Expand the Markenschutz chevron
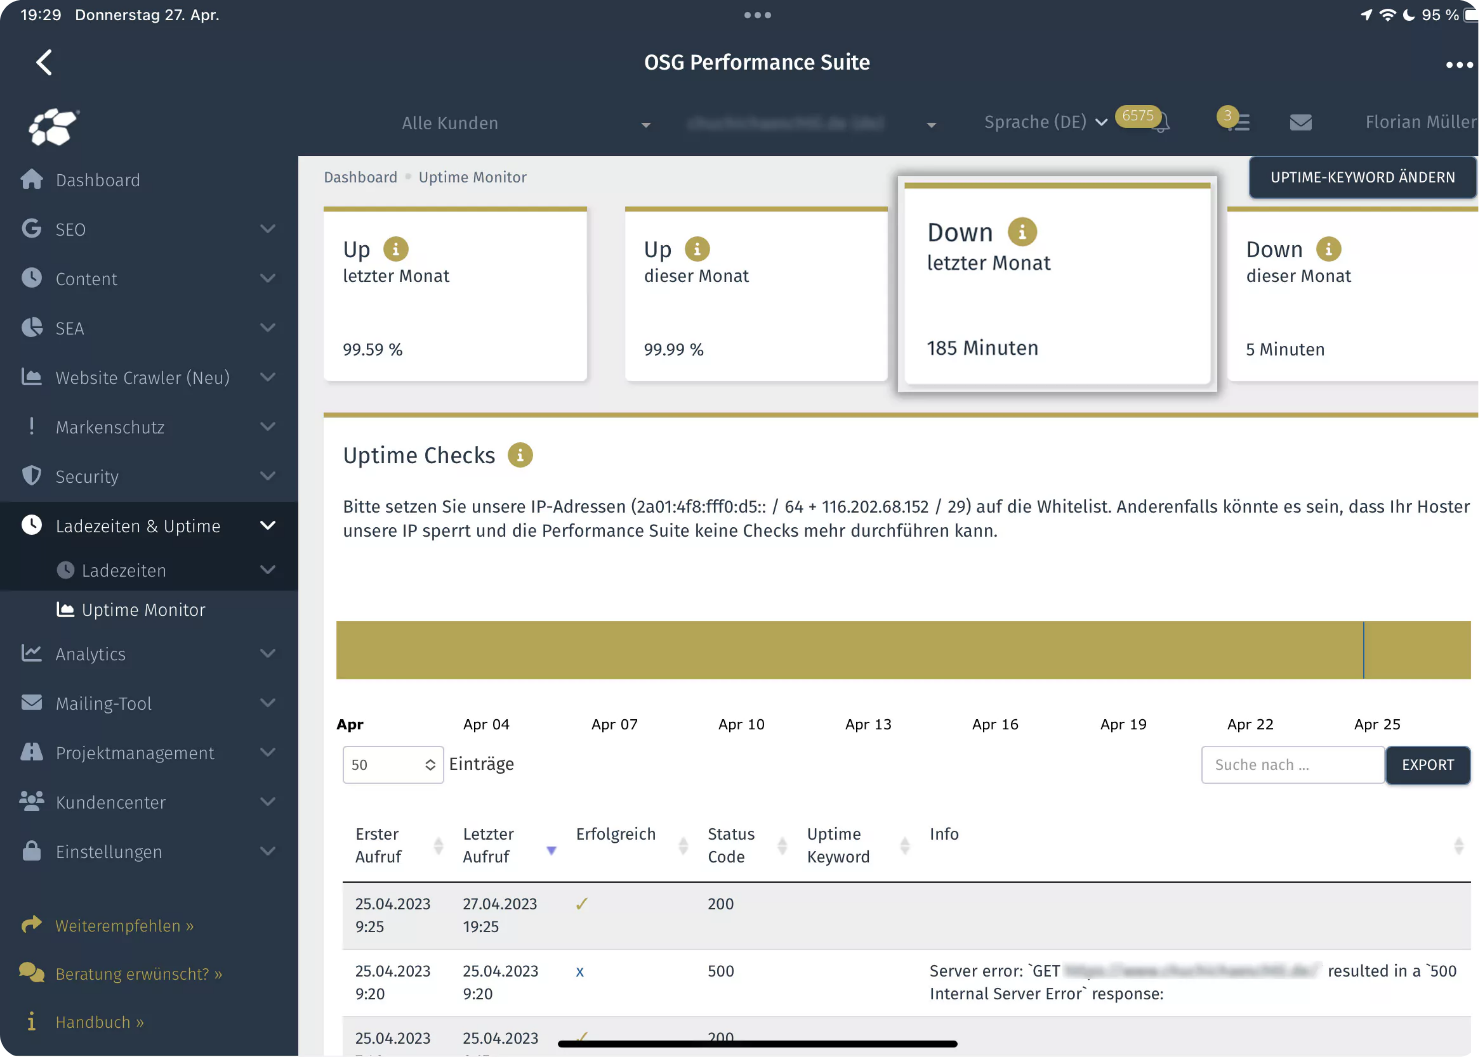 point(268,426)
